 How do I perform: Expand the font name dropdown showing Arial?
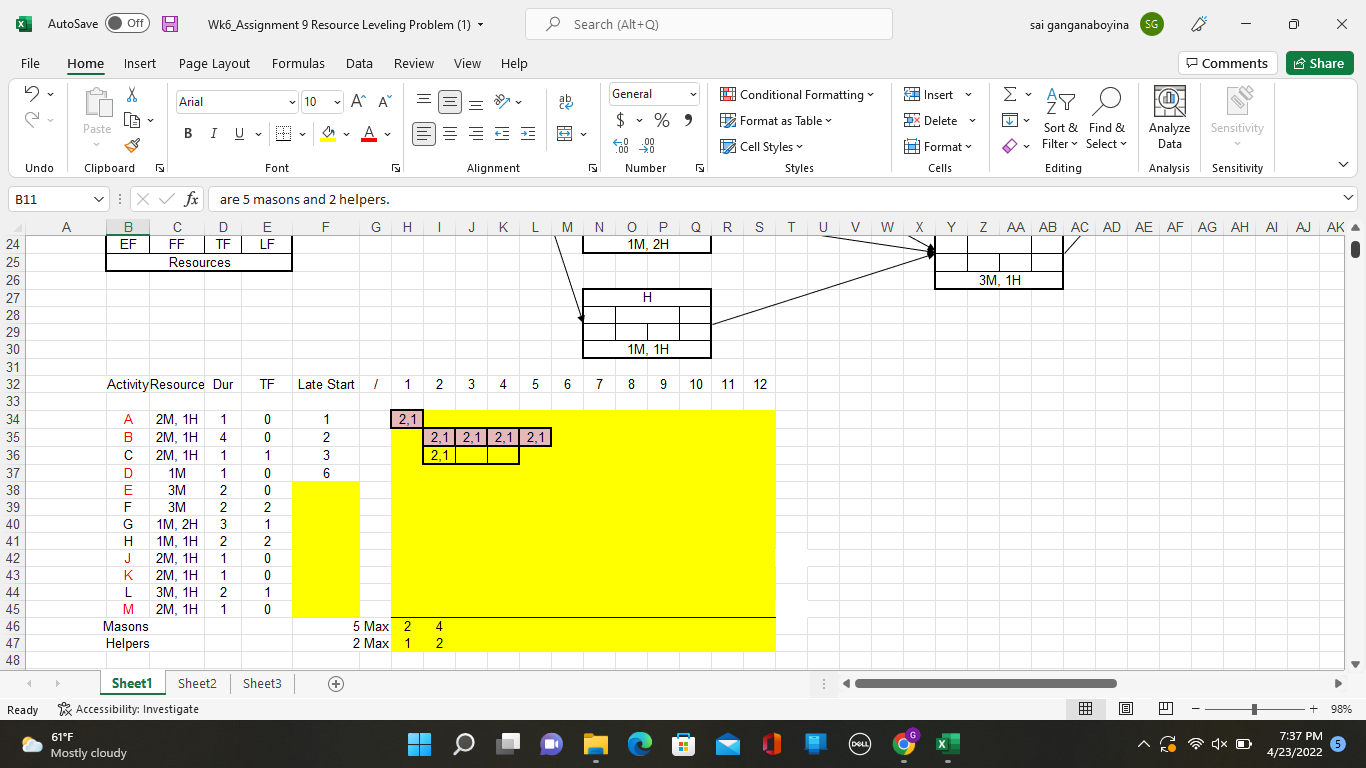click(292, 102)
